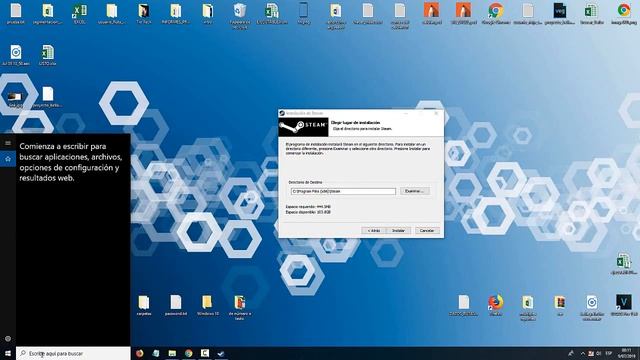The image size is (640, 360).
Task: Select the password.txt file icon
Action: coord(176,305)
